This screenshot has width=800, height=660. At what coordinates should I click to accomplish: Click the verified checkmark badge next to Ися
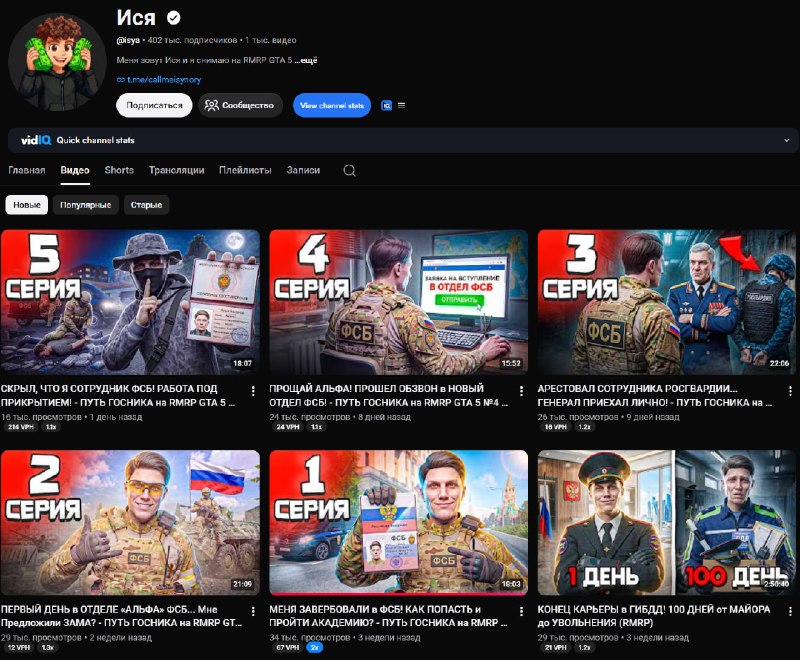(173, 18)
